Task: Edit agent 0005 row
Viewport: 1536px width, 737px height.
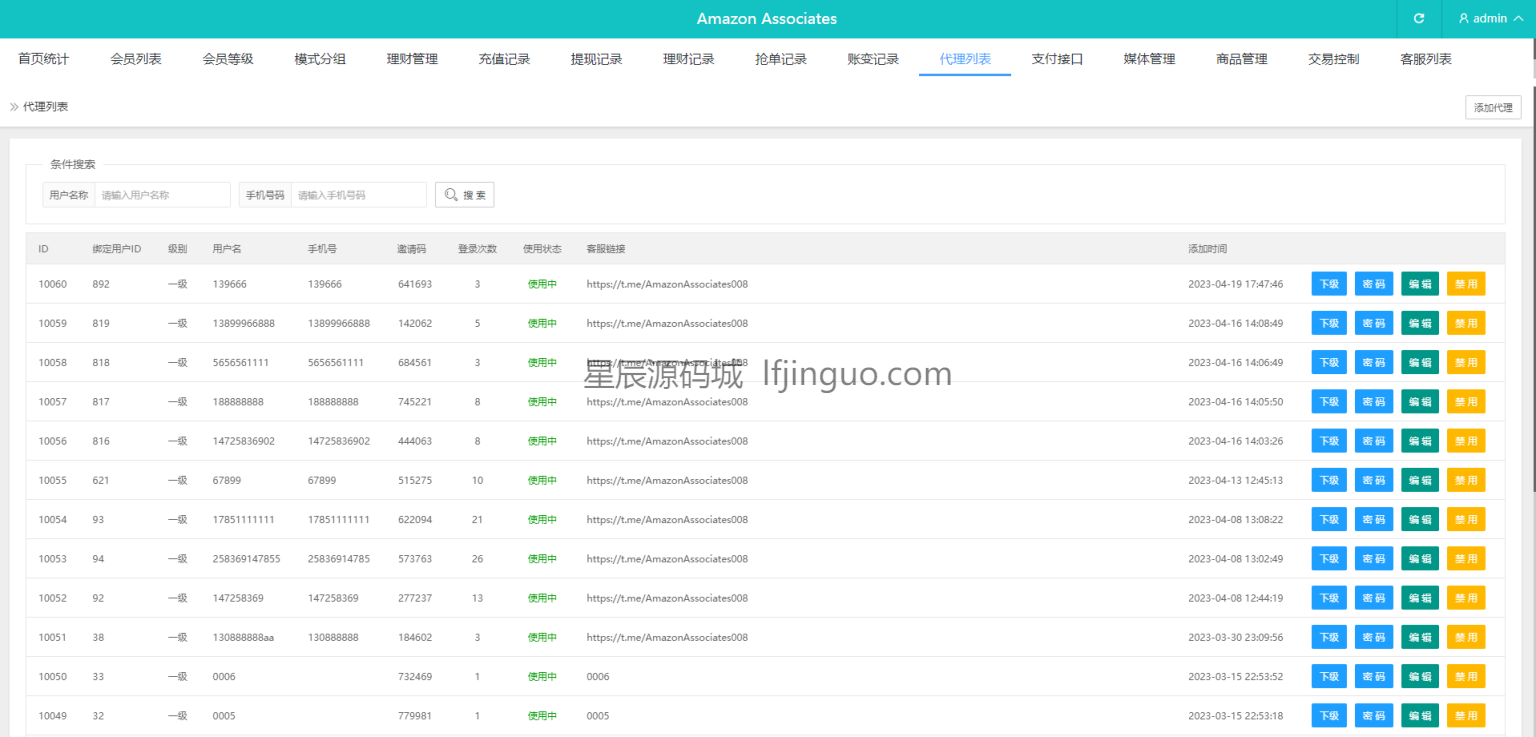Action: tap(1420, 715)
